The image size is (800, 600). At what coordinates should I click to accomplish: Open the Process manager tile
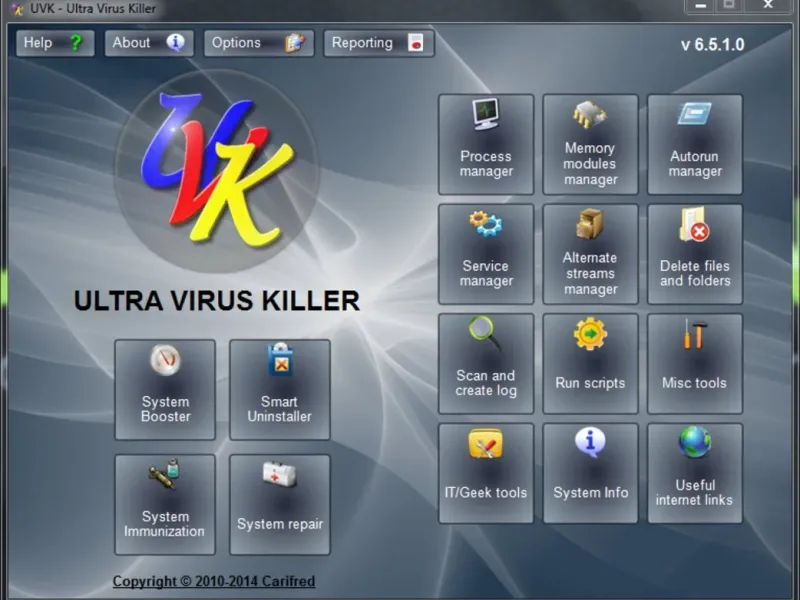(x=486, y=144)
